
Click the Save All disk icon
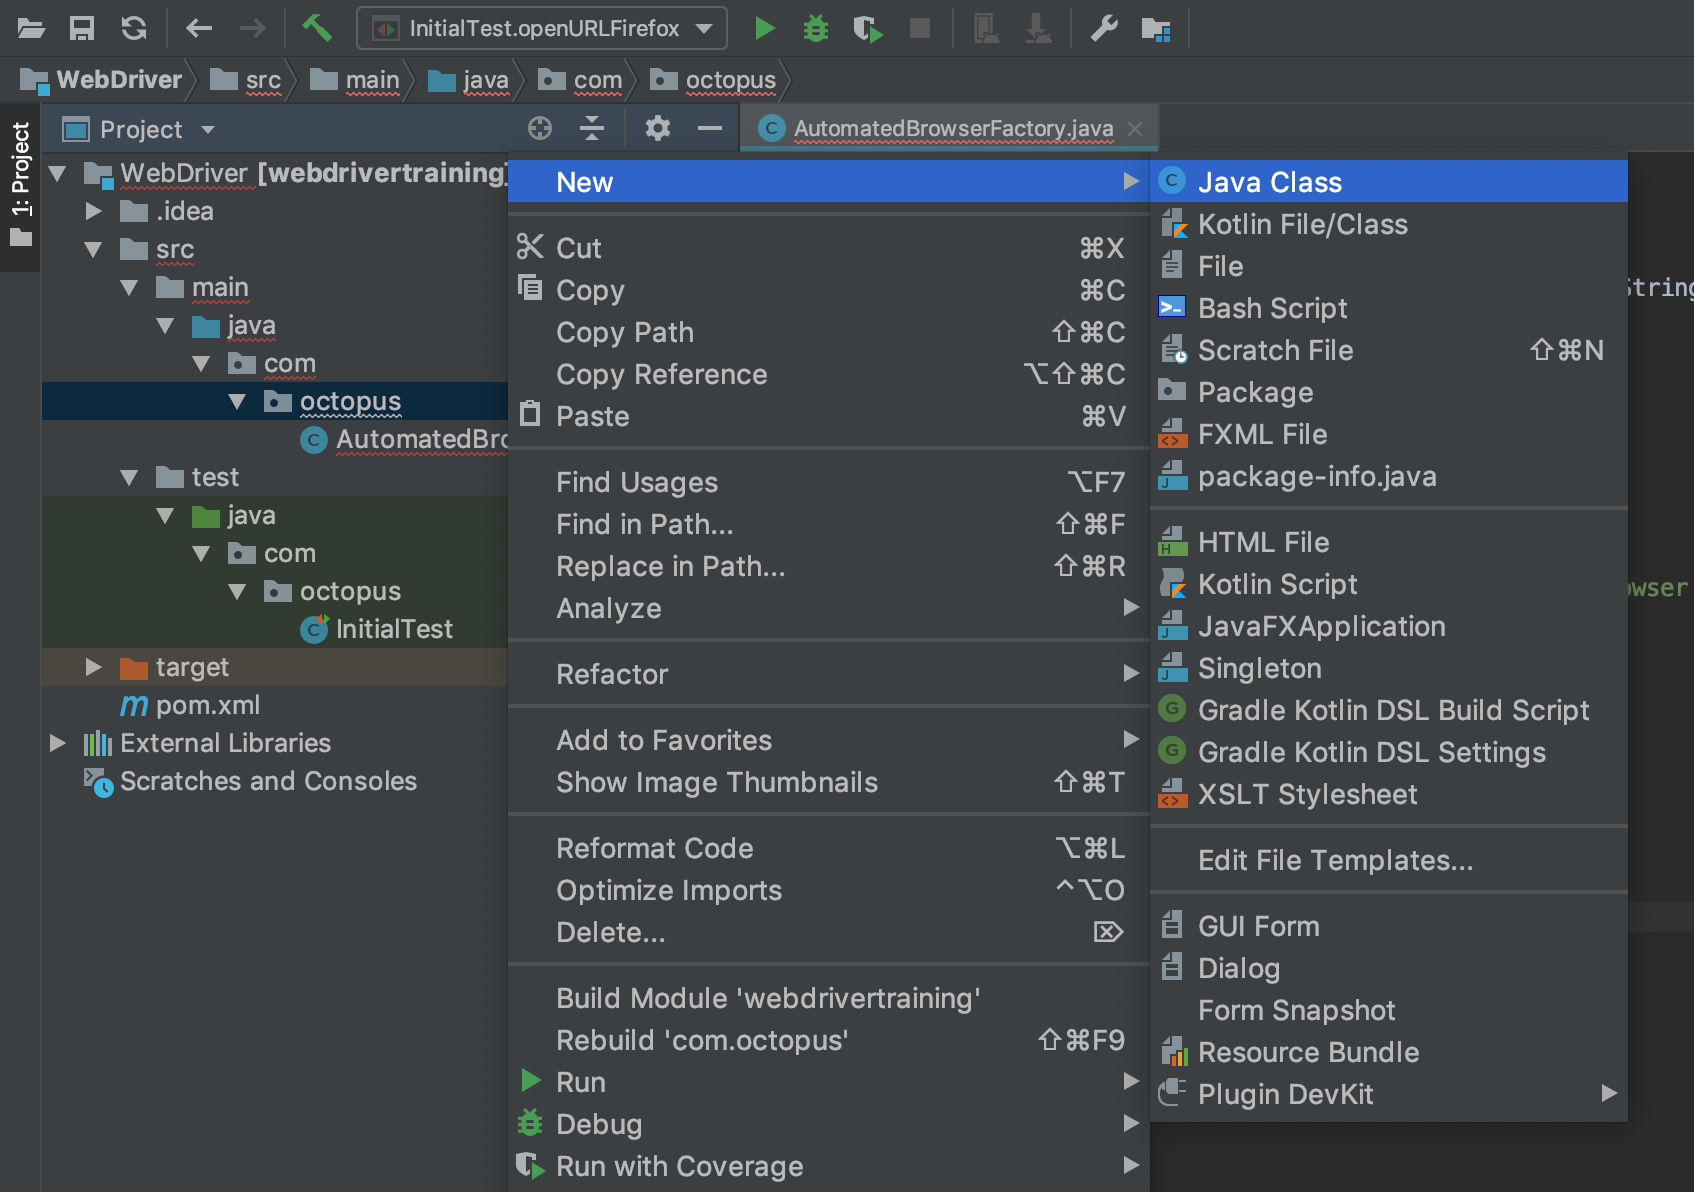82,28
